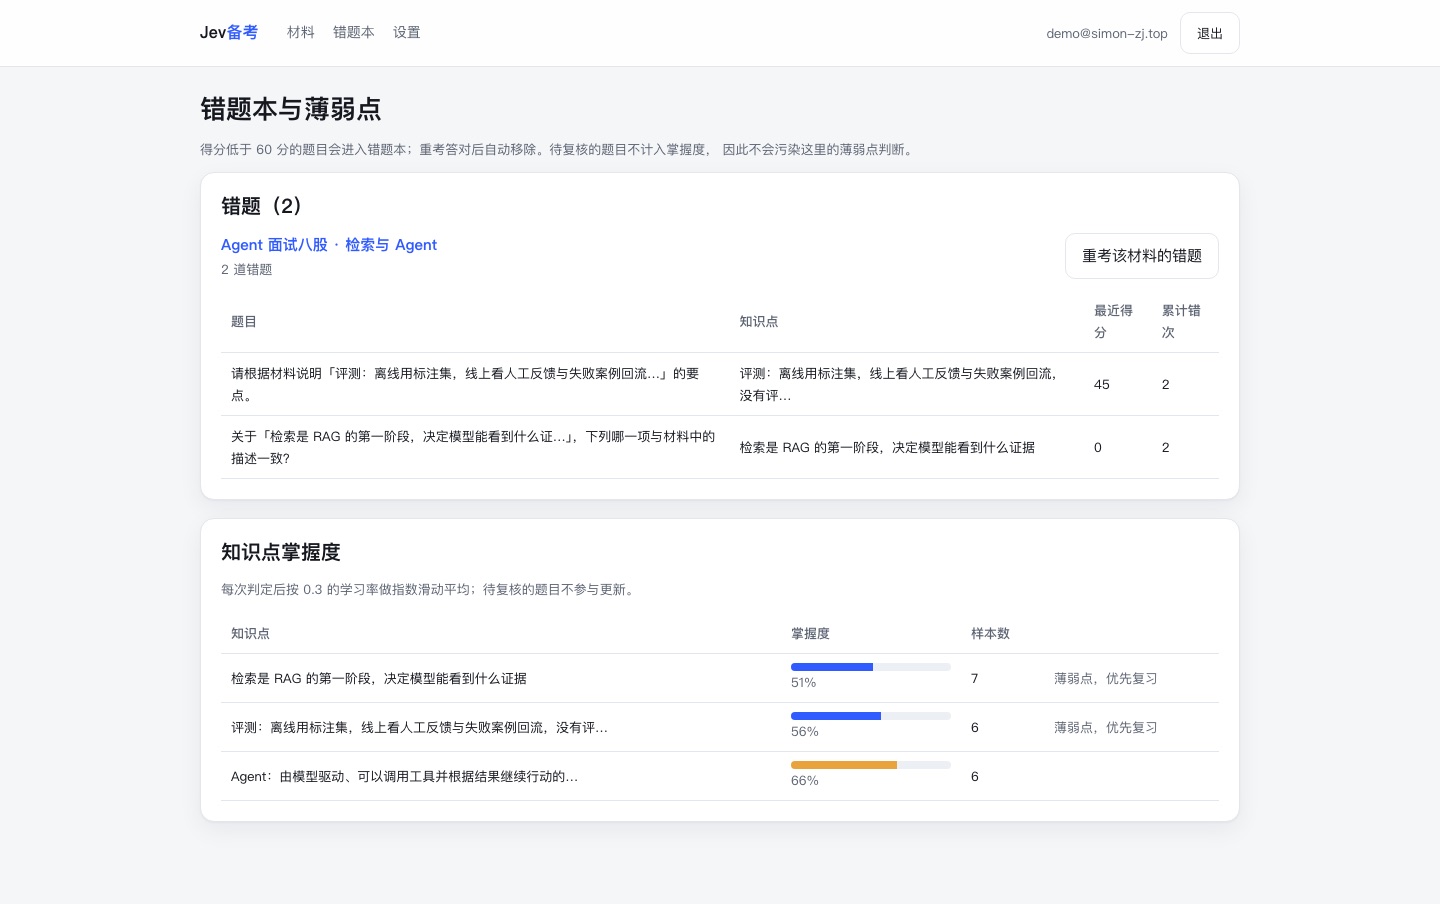This screenshot has width=1440, height=904.
Task: Click 检索是 RAG row in the 掌握度 table
Action: pos(720,678)
